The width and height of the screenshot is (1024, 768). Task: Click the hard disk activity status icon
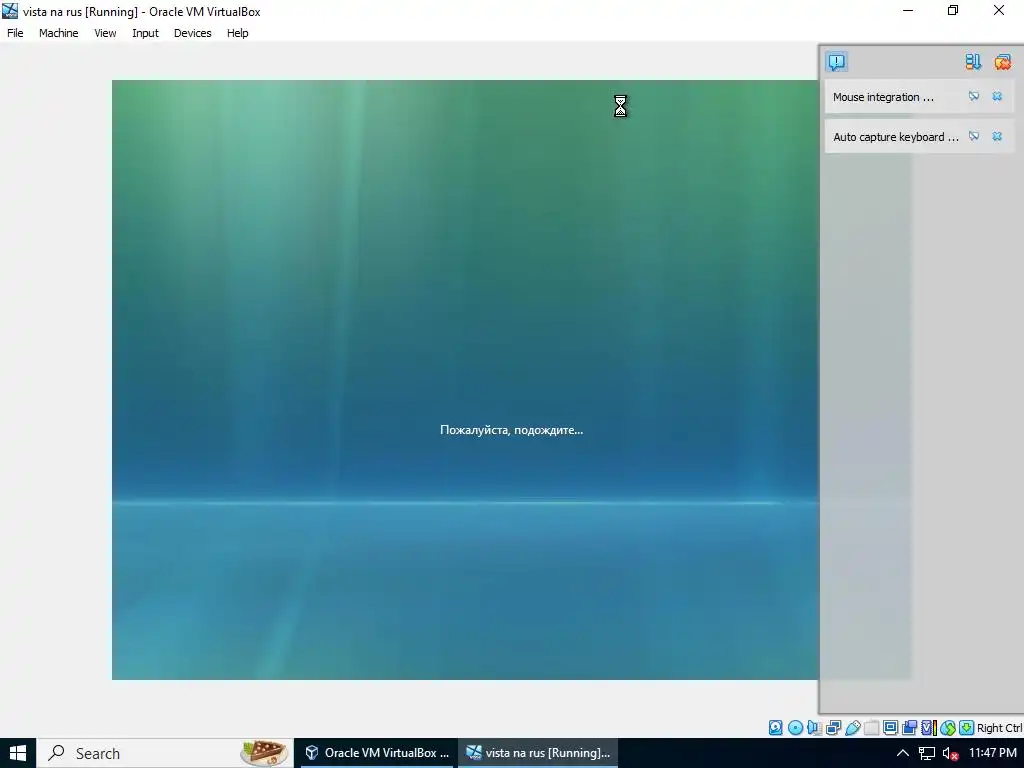775,728
